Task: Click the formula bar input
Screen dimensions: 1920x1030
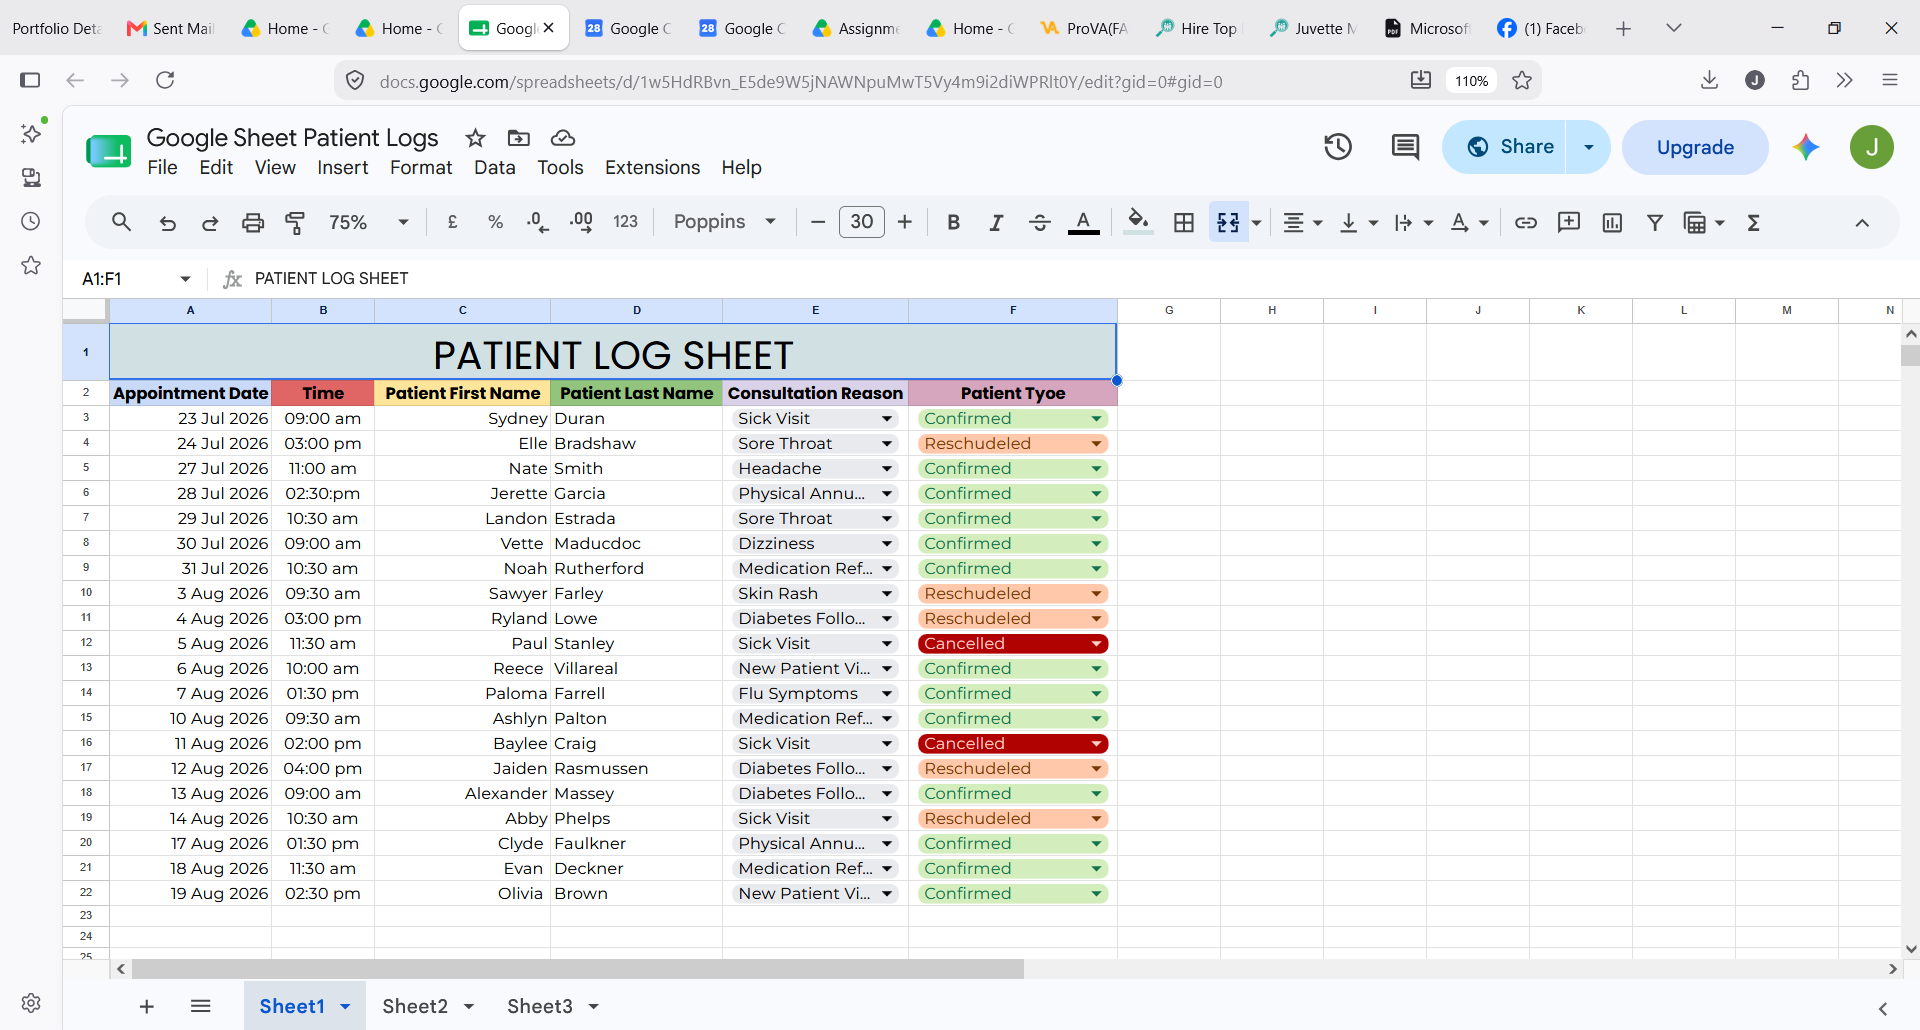Action: tap(1080, 278)
